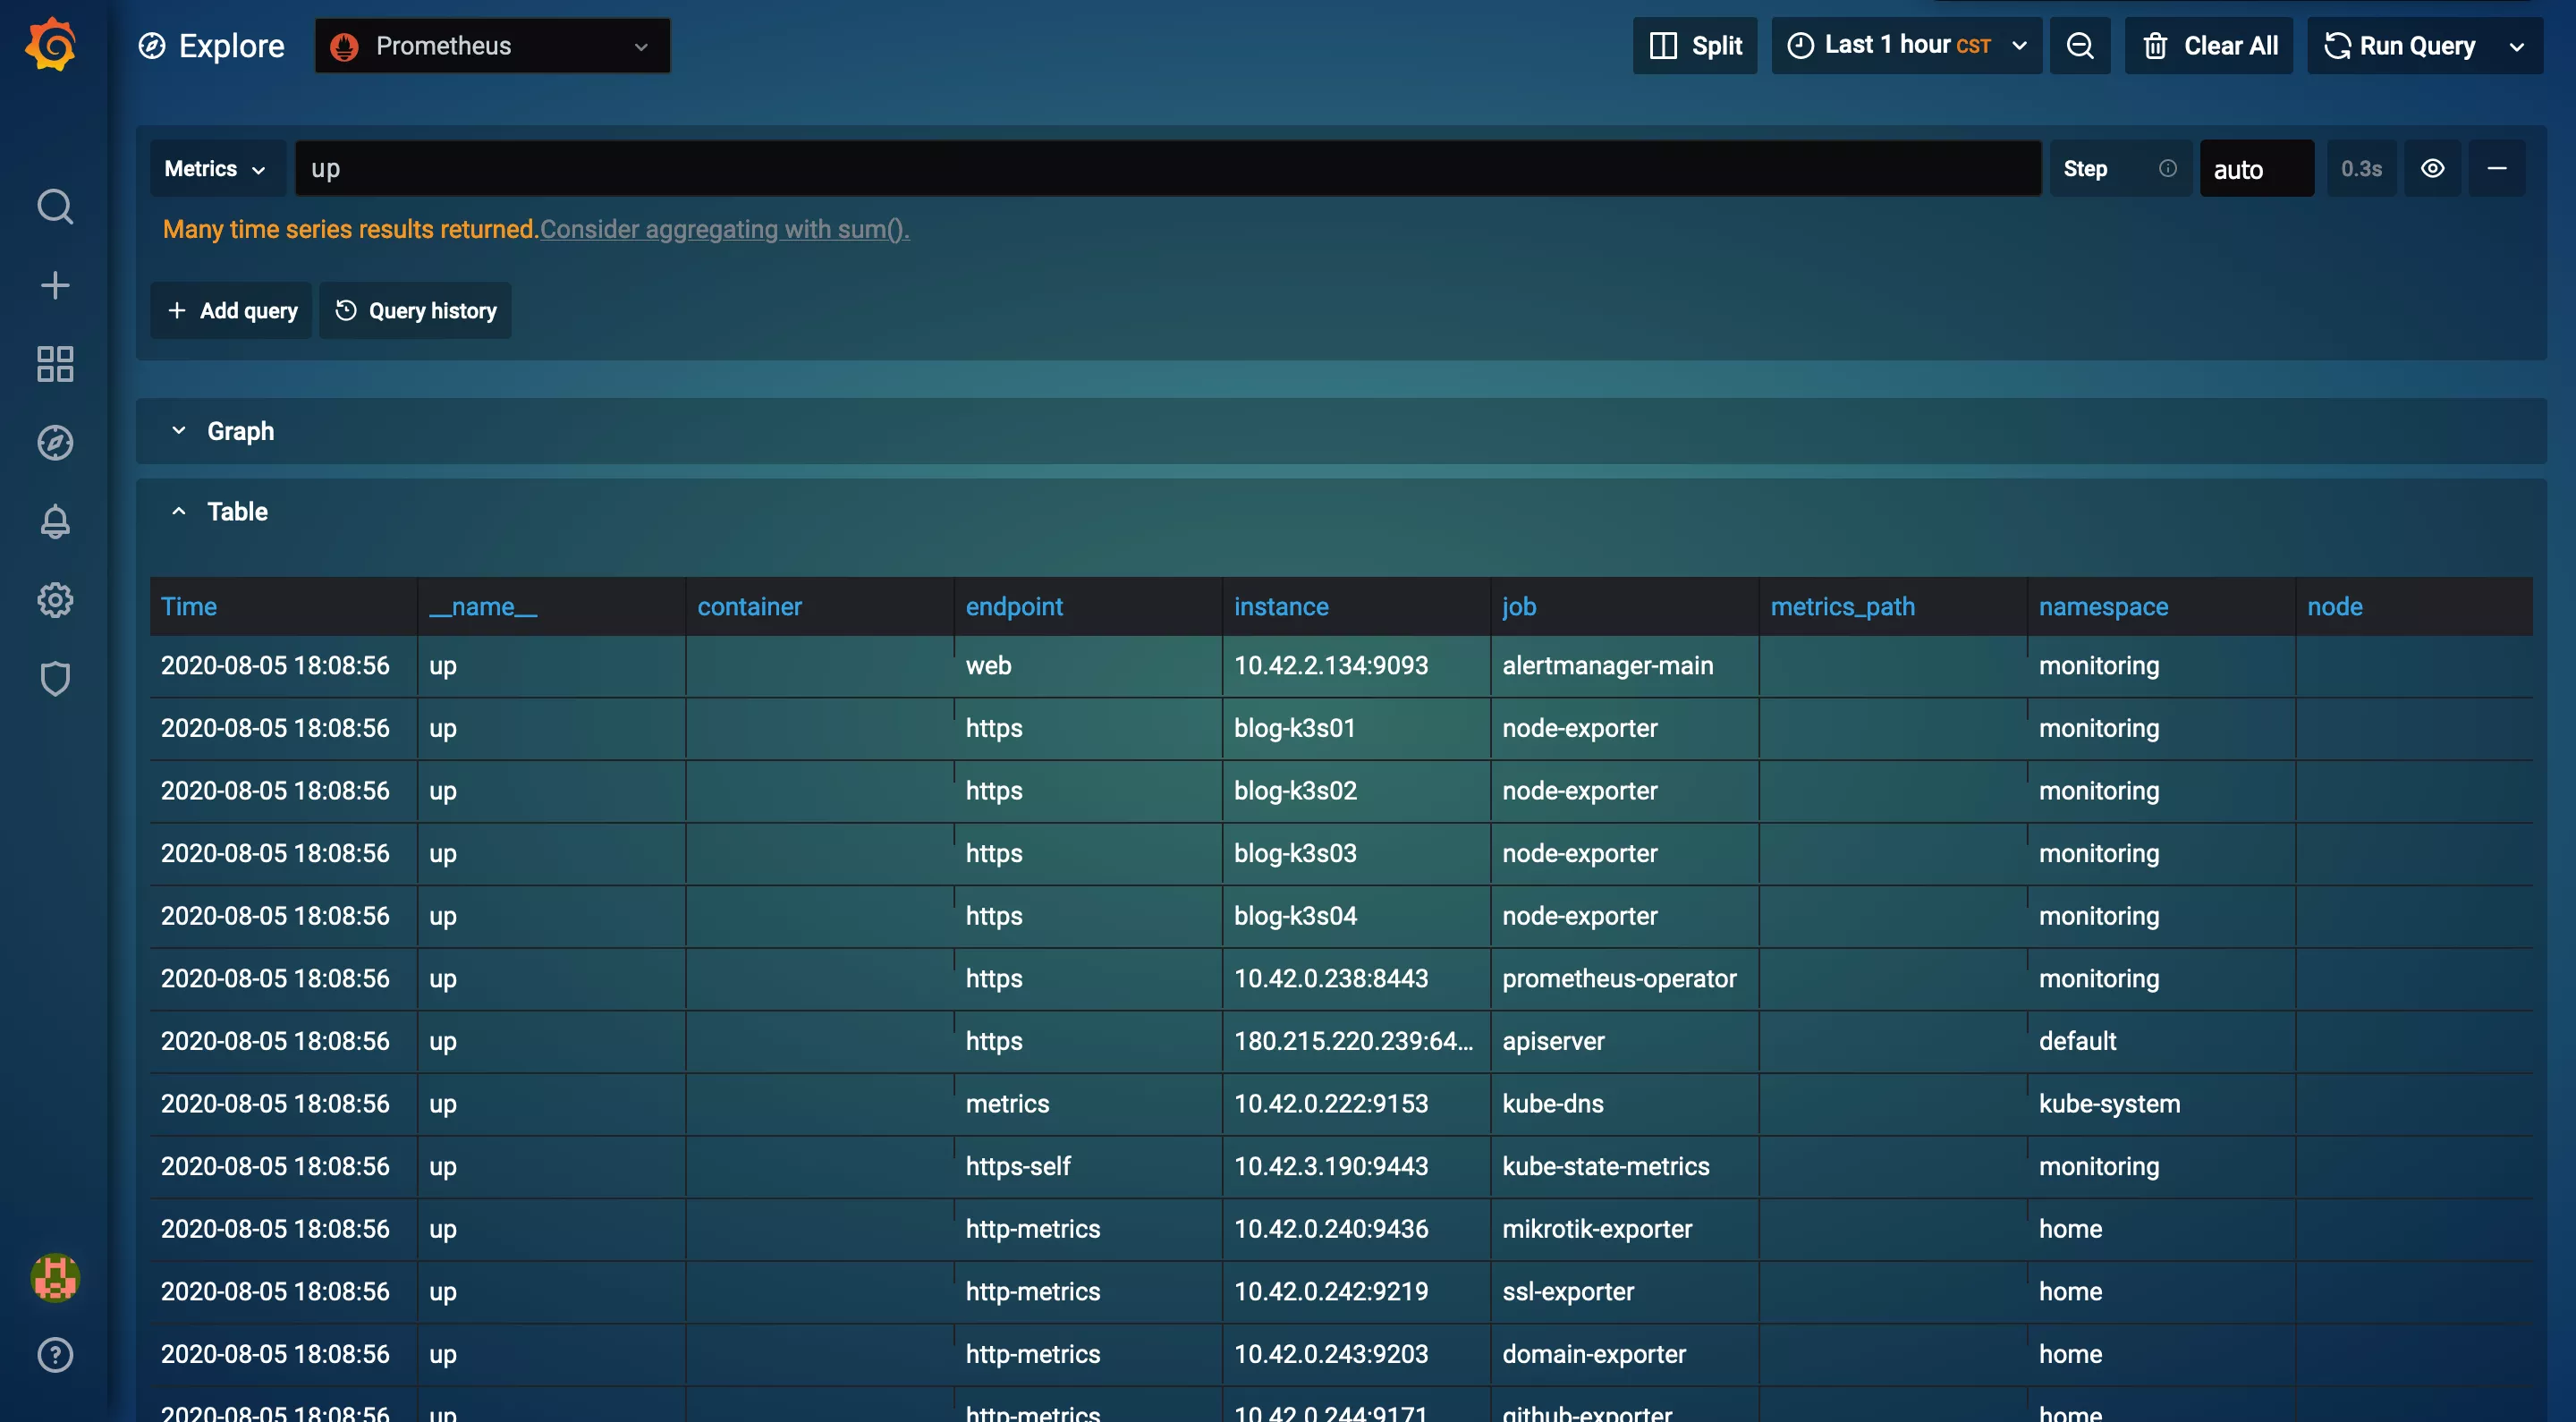Open the Prometheus data source dropdown
Image resolution: width=2576 pixels, height=1422 pixels.
[492, 46]
